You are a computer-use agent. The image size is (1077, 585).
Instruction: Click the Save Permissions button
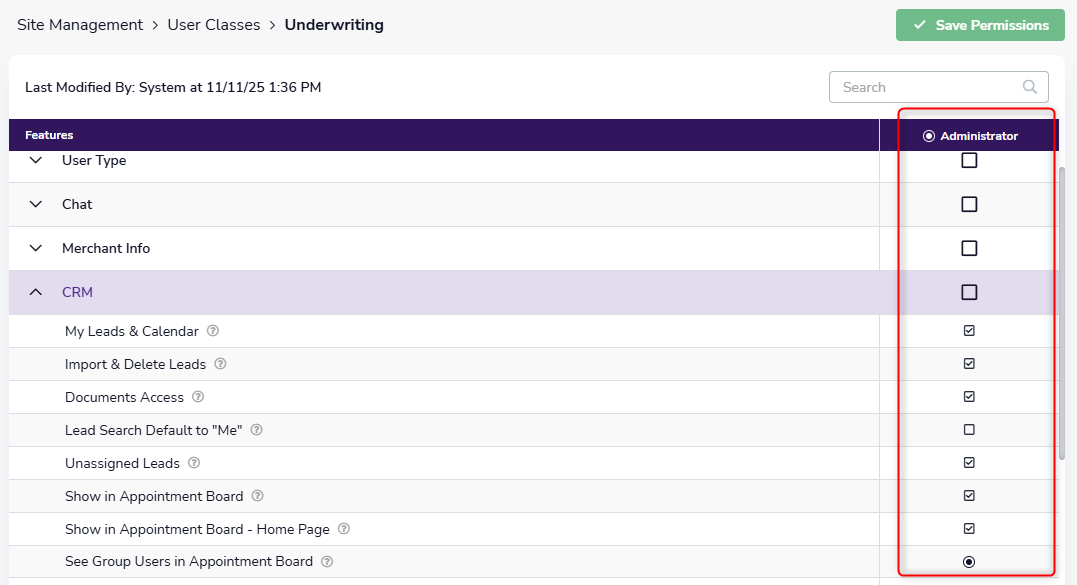pos(980,25)
